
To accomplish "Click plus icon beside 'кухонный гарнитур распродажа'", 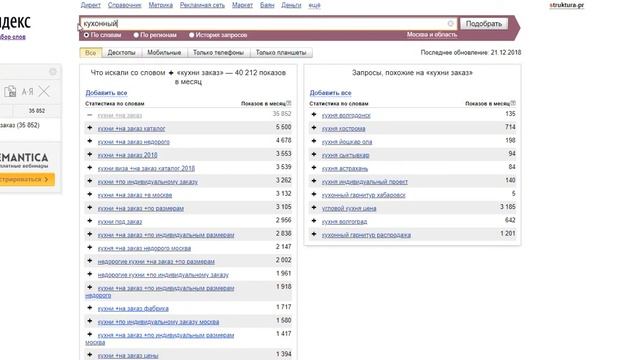I will (314, 234).
